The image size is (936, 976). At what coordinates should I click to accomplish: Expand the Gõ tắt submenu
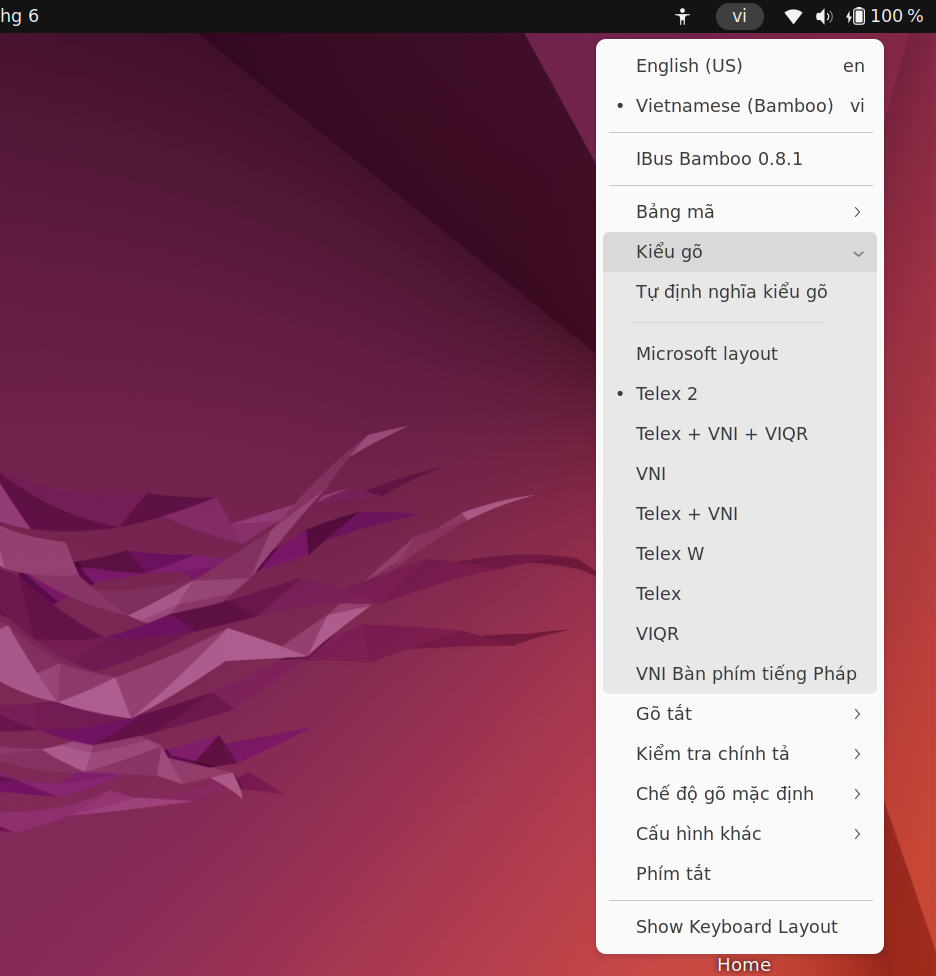[x=740, y=714]
